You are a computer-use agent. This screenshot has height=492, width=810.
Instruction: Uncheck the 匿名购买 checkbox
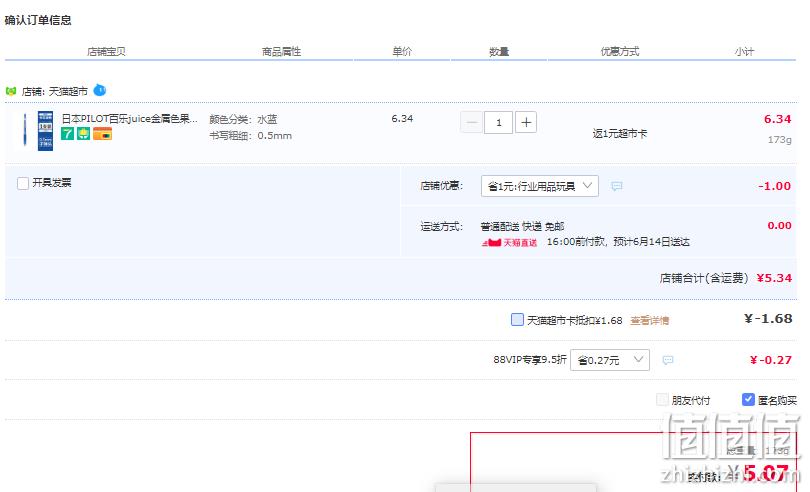(x=748, y=399)
